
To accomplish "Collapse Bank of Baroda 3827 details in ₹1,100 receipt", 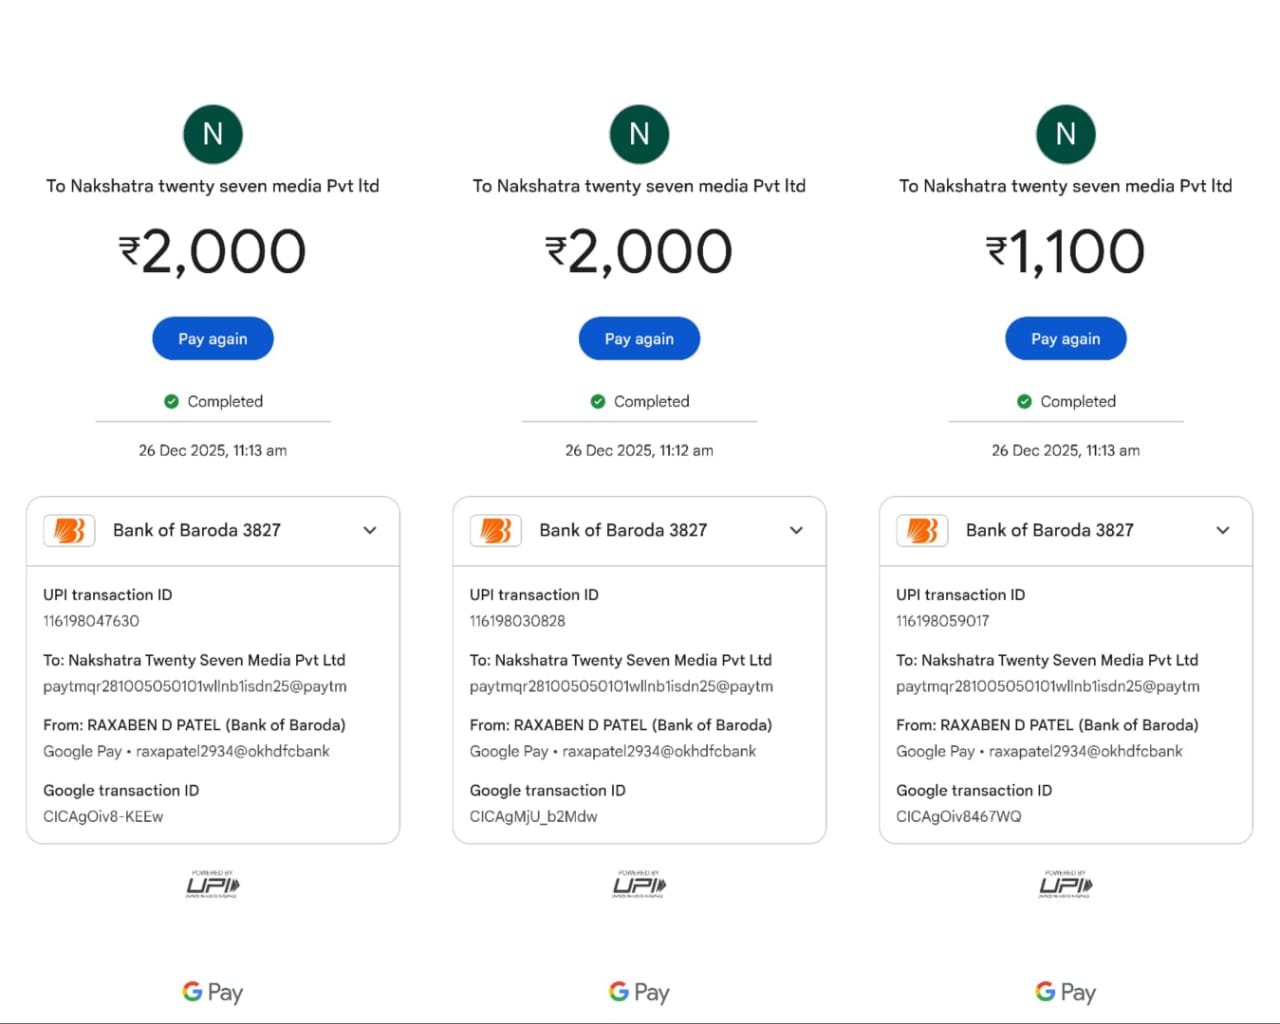I will coord(1223,530).
